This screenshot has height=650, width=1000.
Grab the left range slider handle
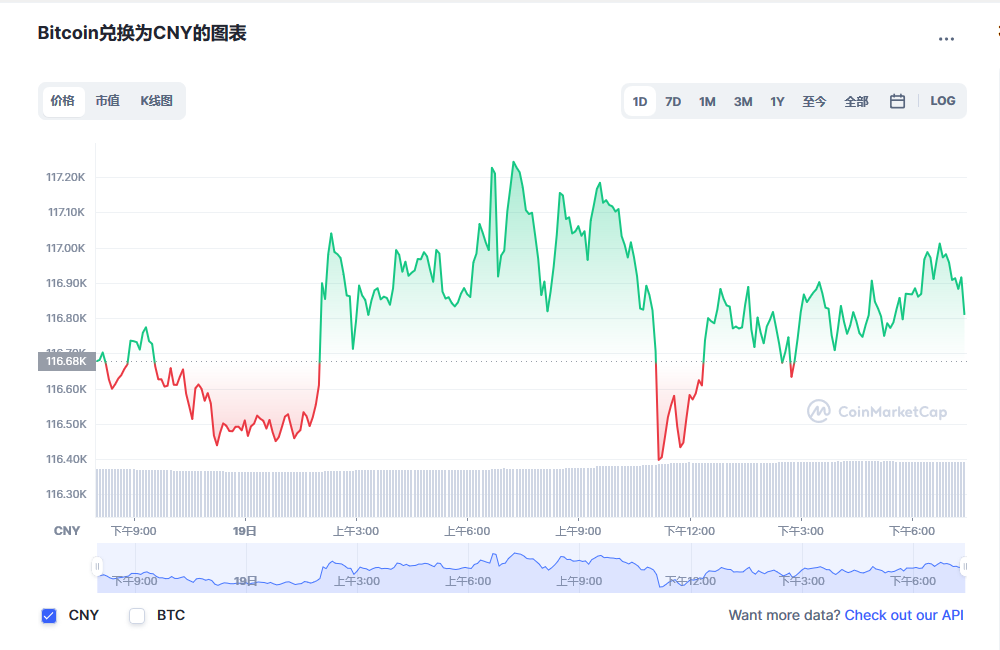click(97, 566)
